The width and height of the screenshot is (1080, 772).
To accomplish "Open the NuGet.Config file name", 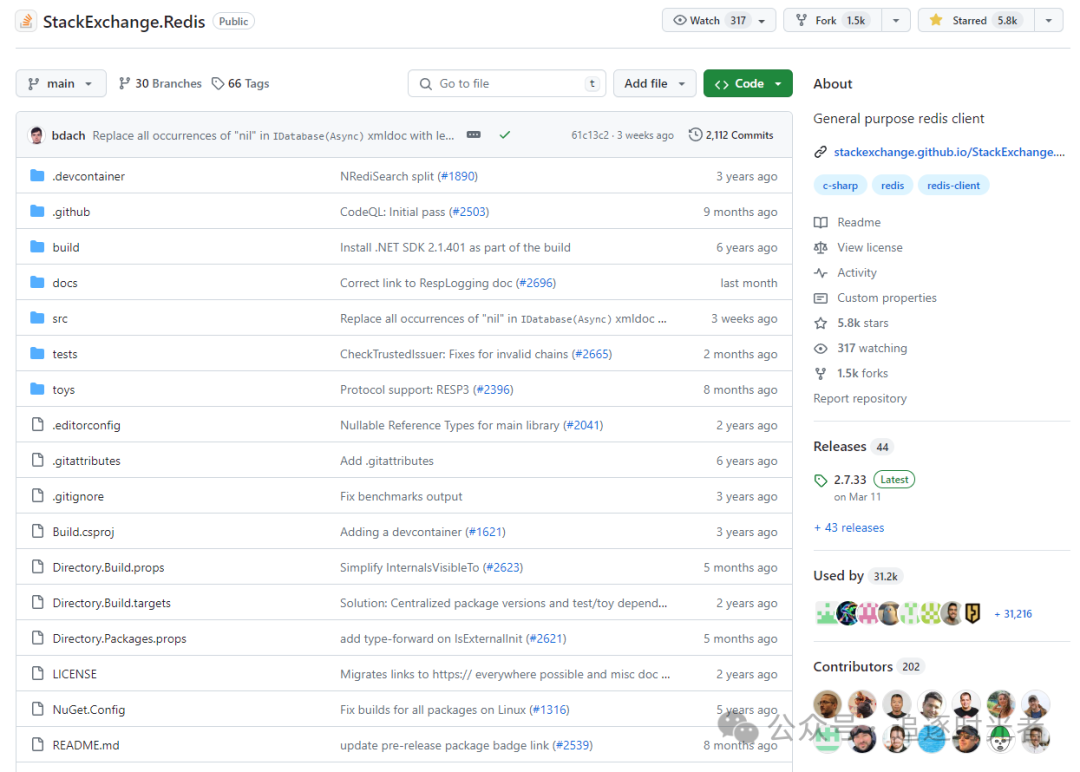I will 89,709.
